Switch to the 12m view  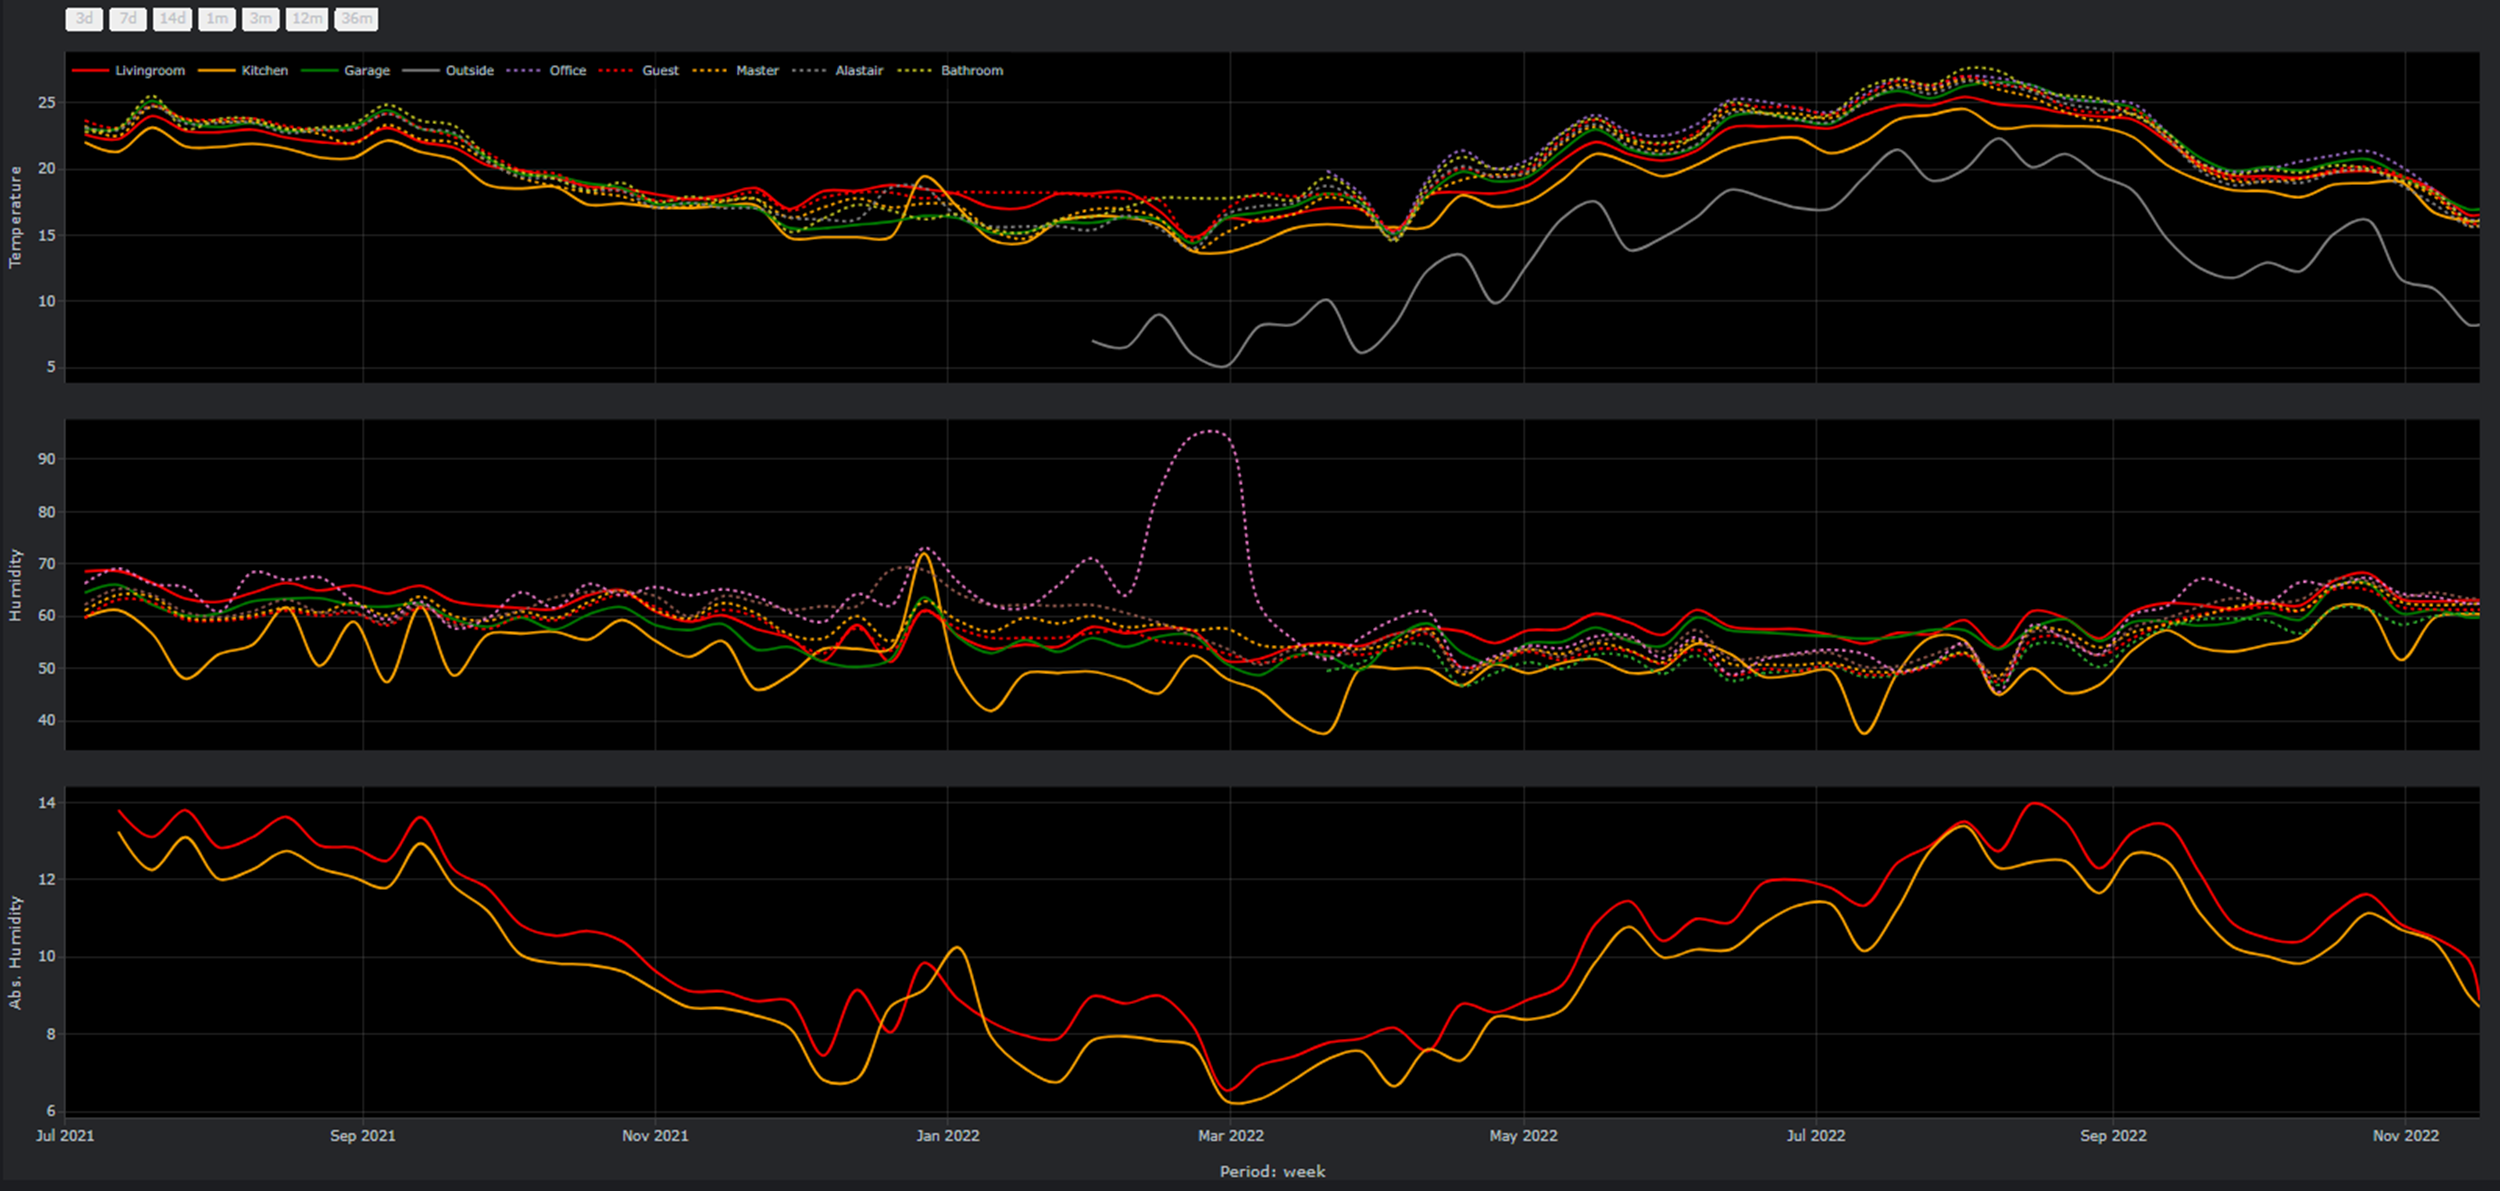coord(306,18)
